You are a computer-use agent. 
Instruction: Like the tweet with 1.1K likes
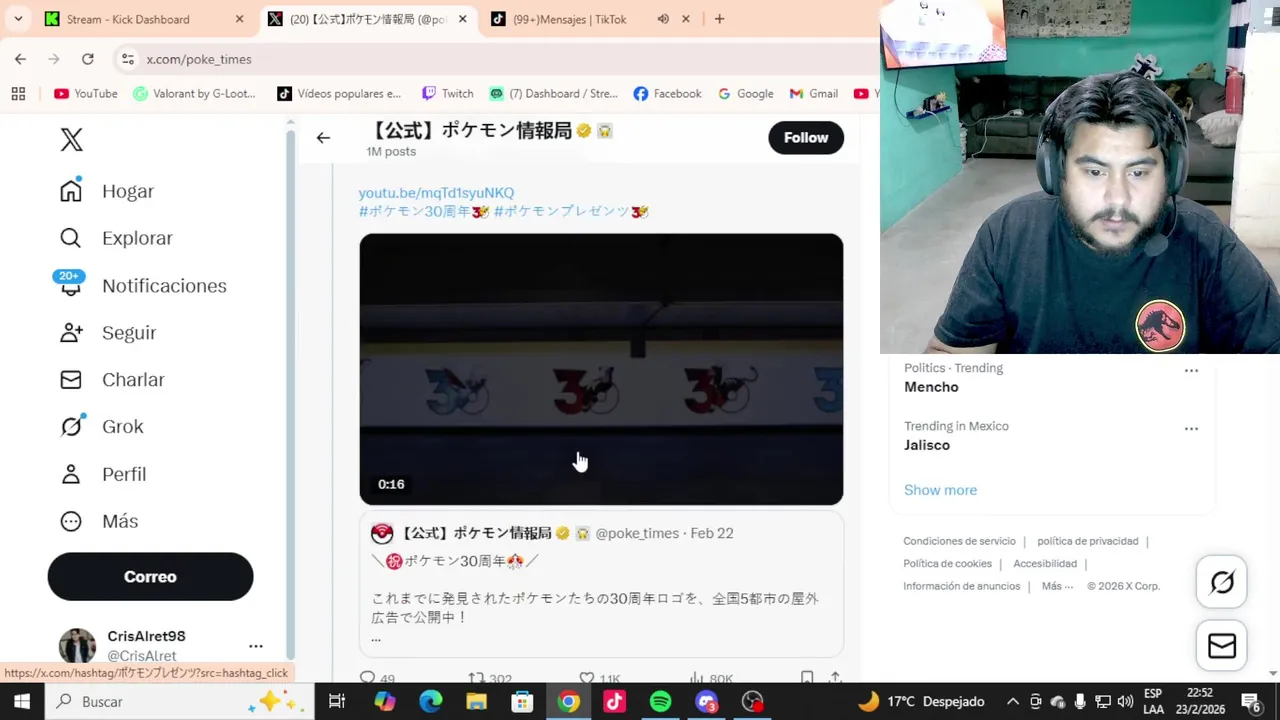pos(600,678)
